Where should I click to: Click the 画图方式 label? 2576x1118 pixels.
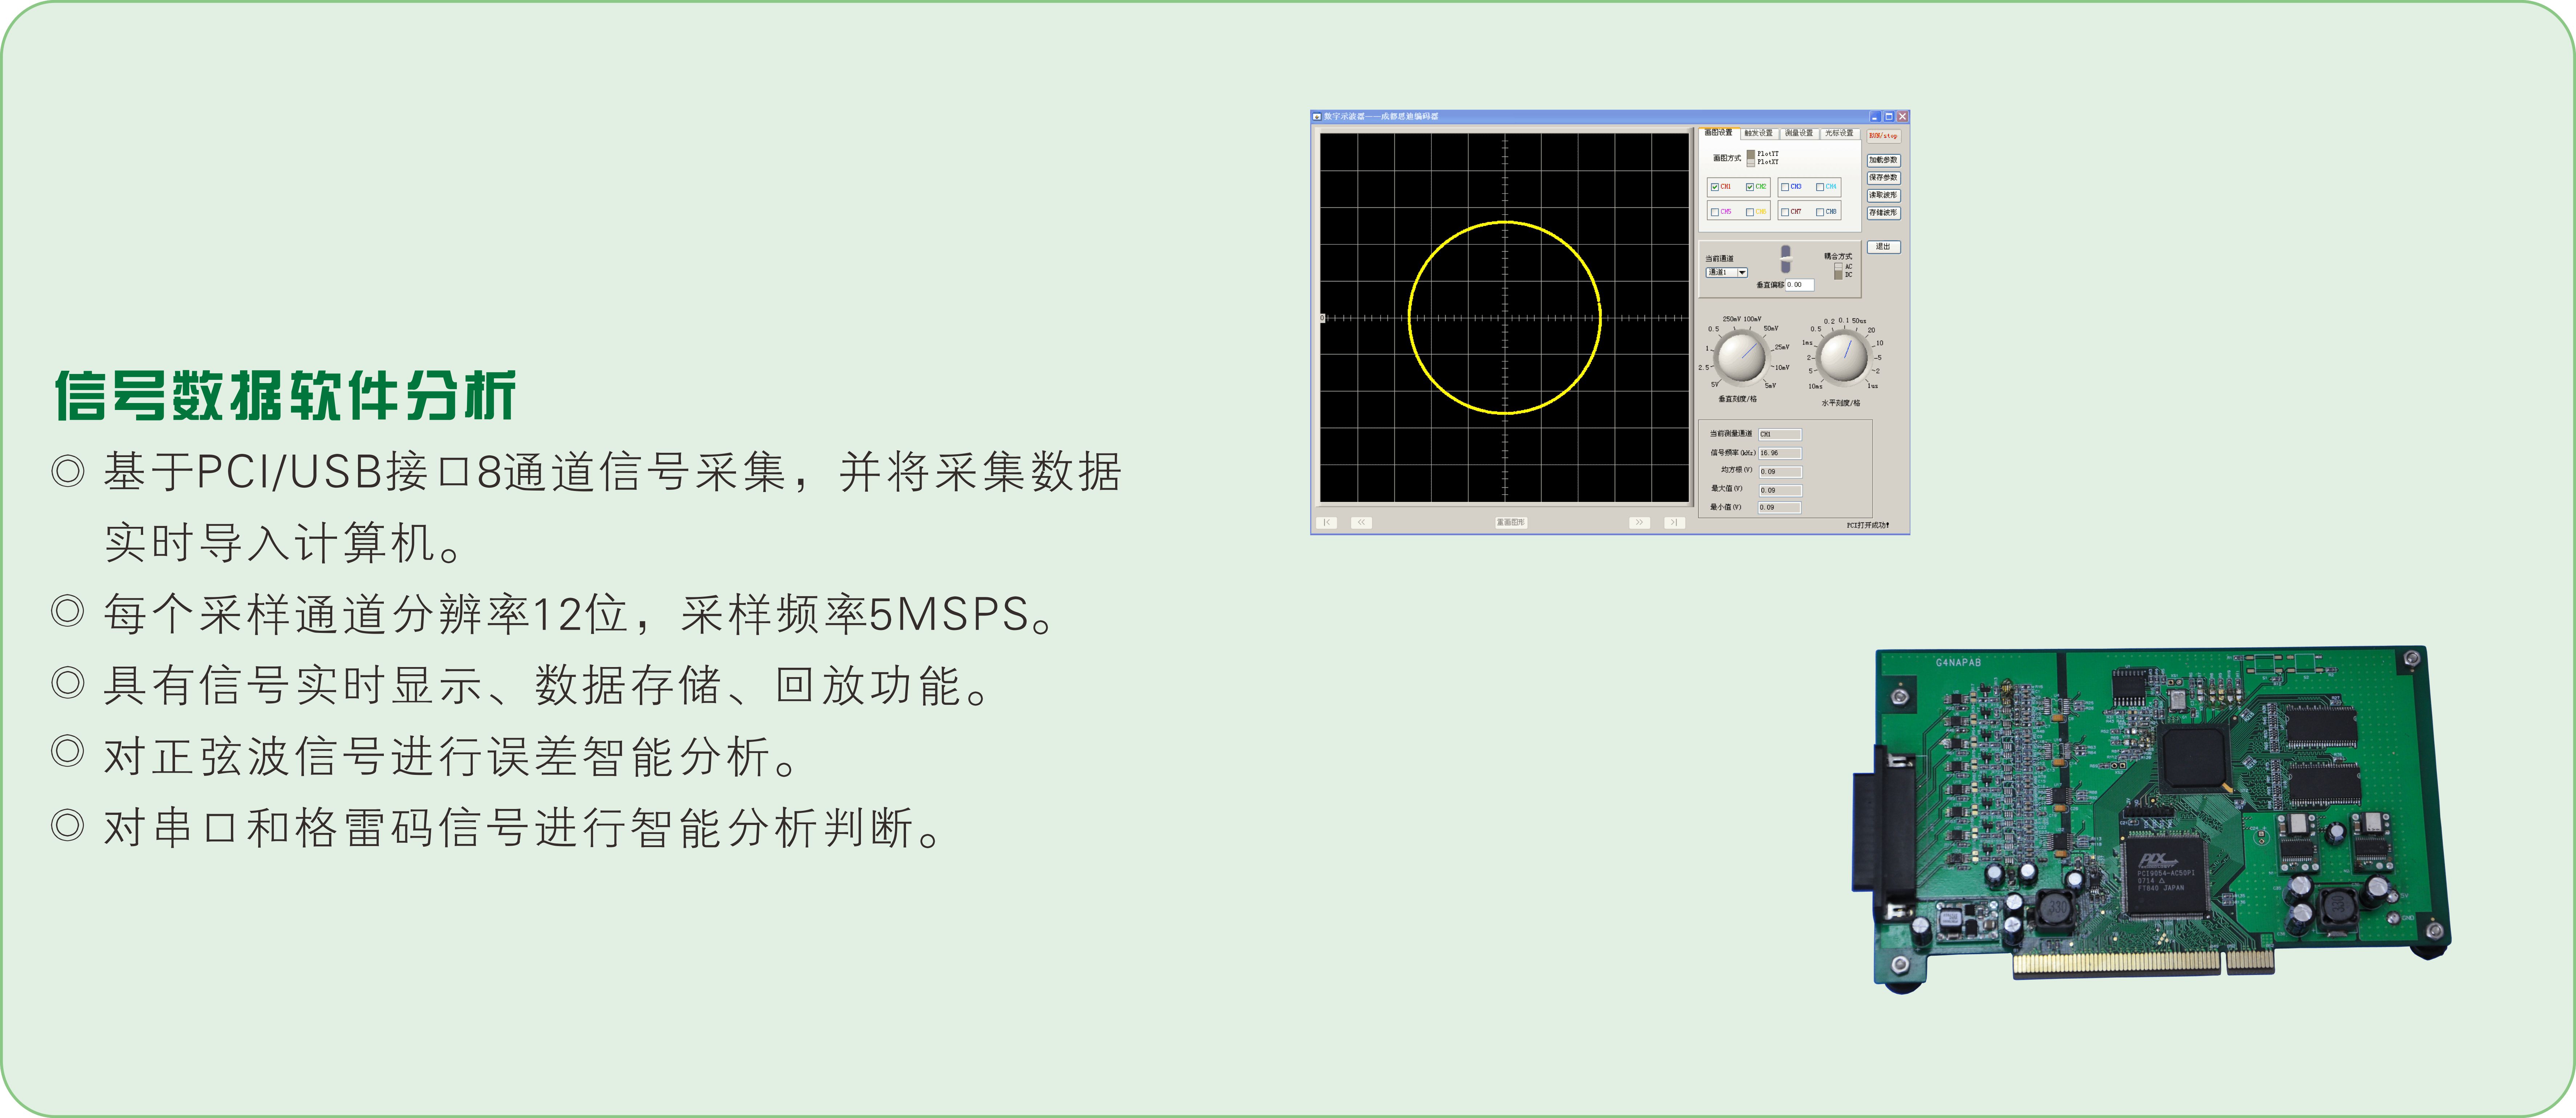[x=1727, y=158]
